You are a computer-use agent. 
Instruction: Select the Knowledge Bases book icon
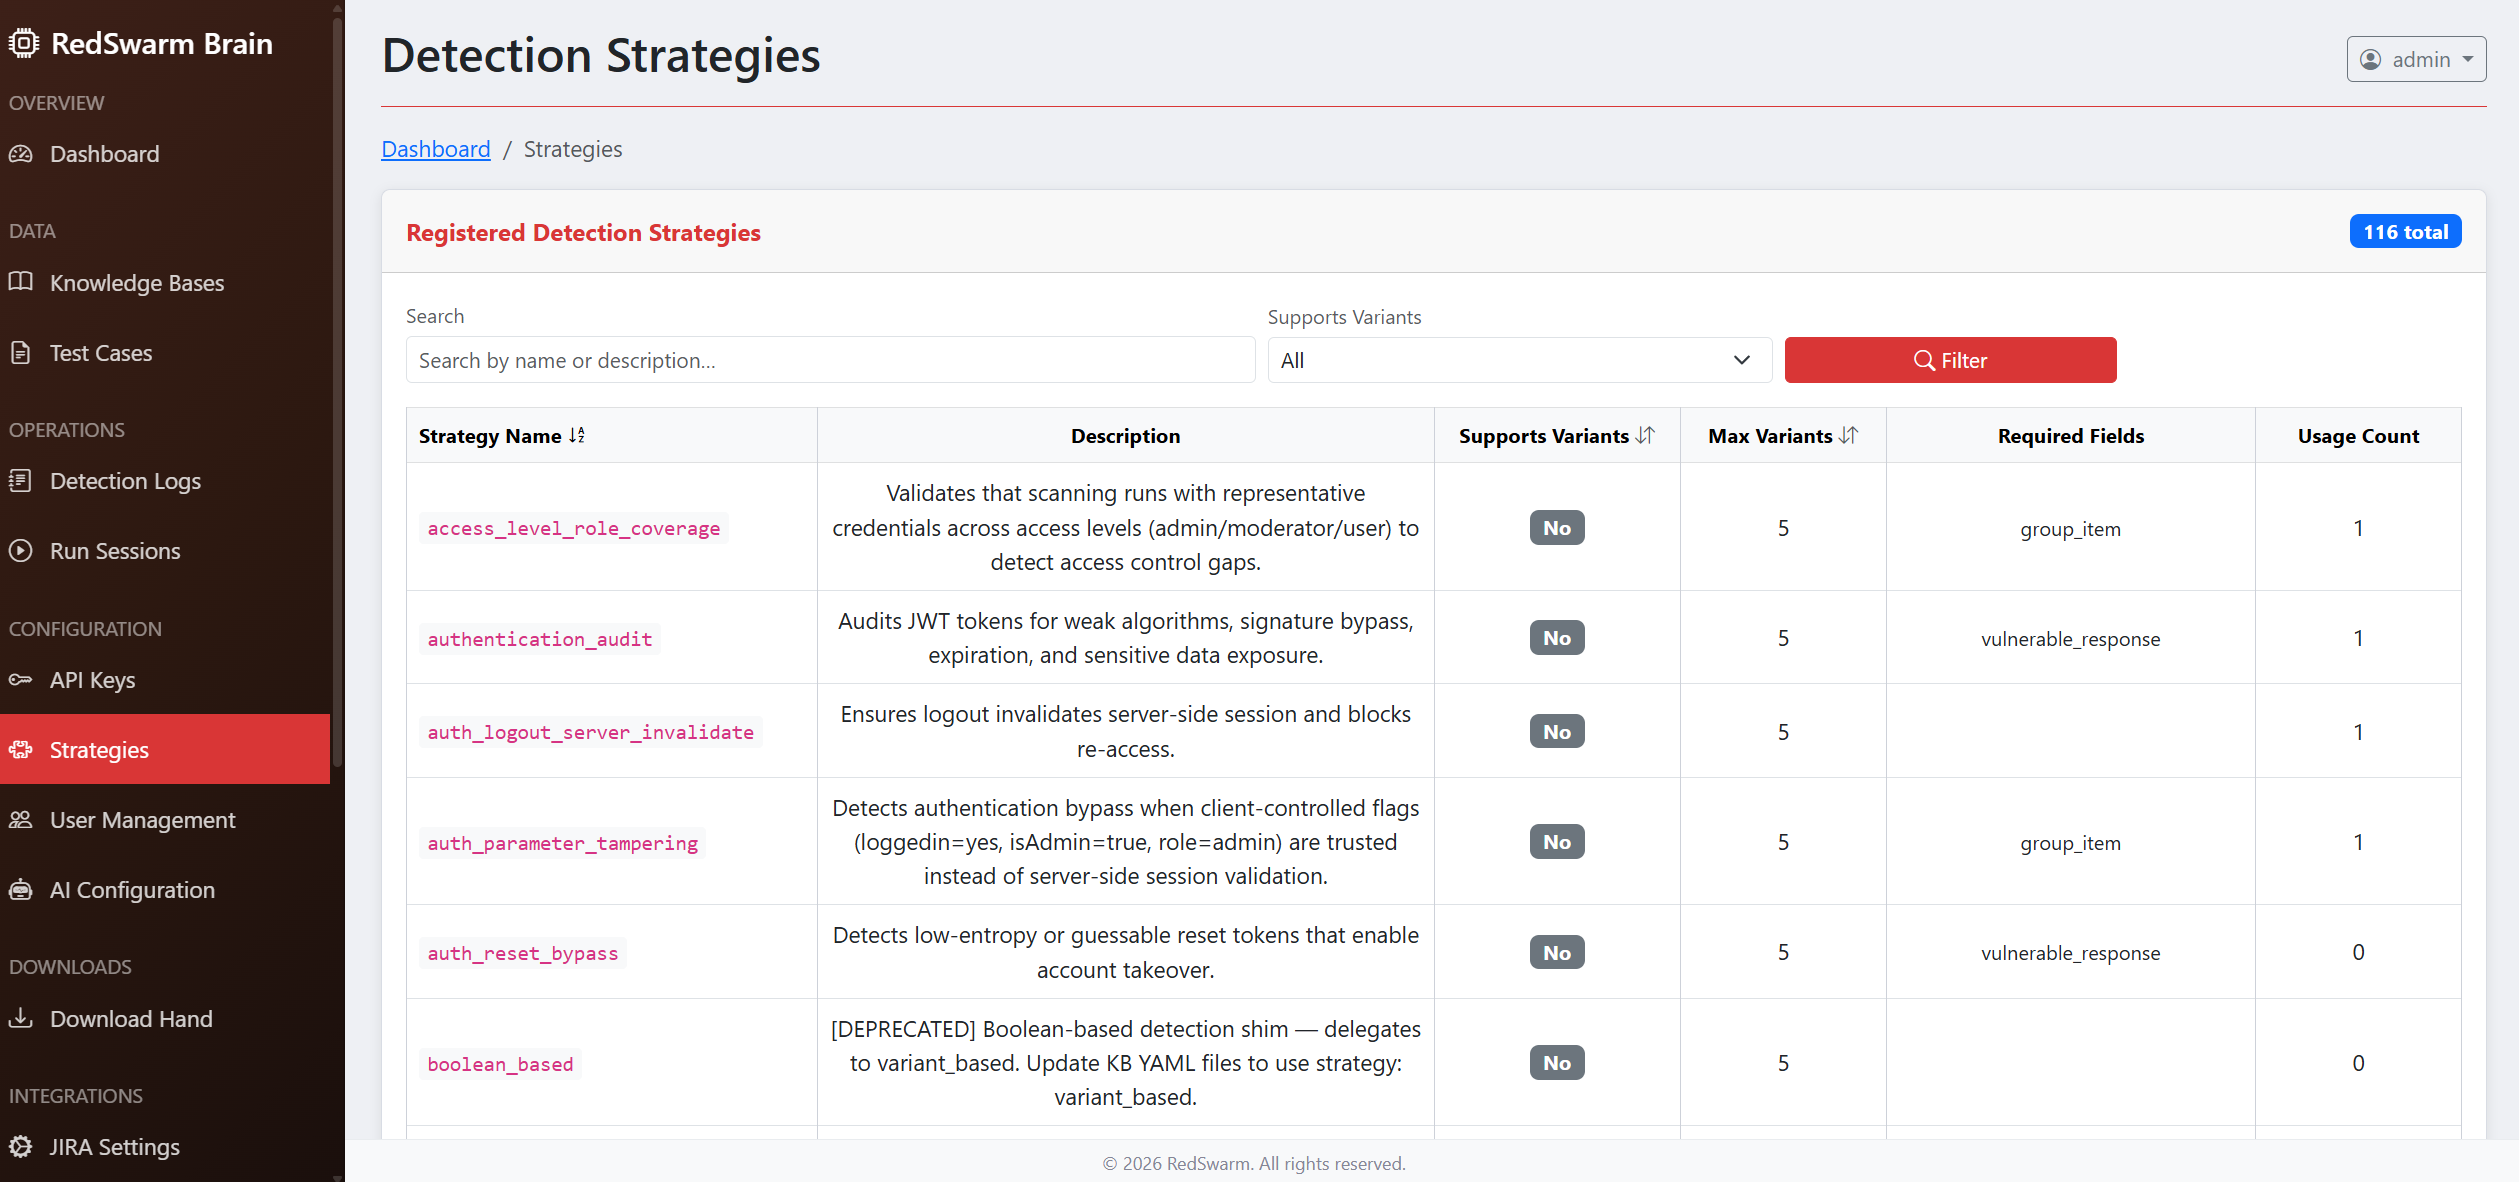point(22,282)
